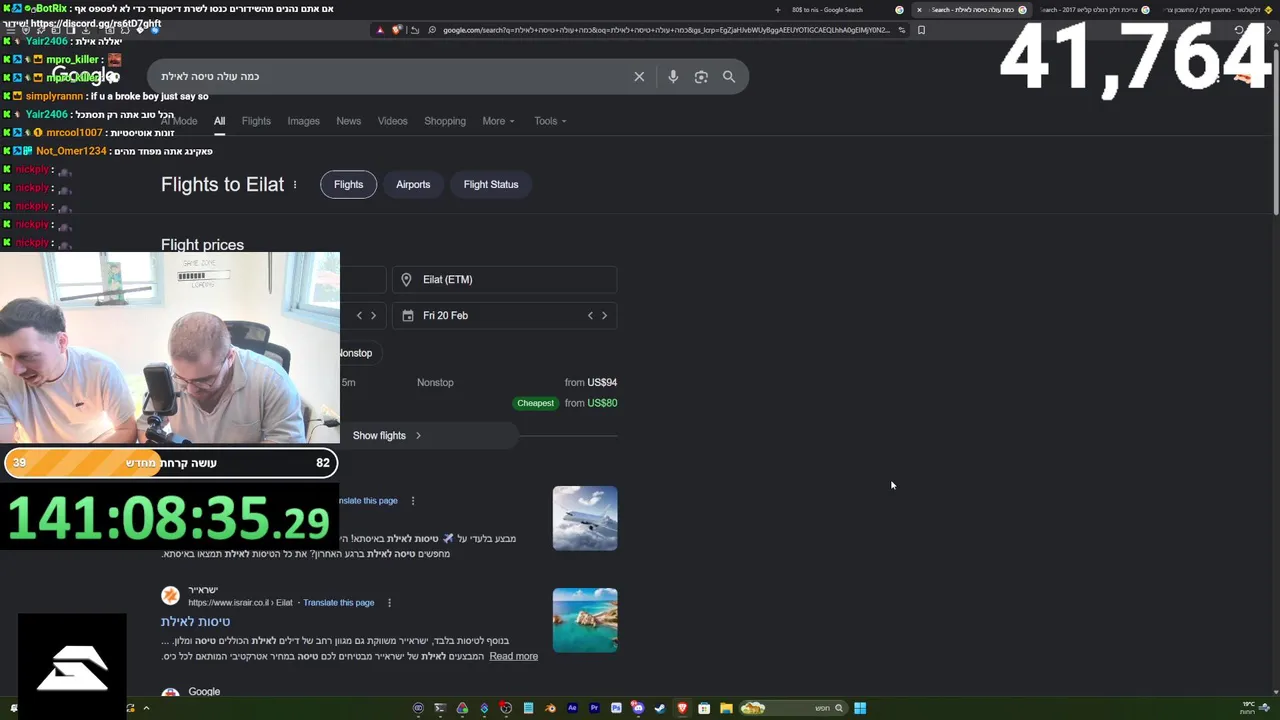Viewport: 1280px width, 720px height.
Task: Click the calendar icon beside Fri 20 Feb
Action: click(408, 316)
